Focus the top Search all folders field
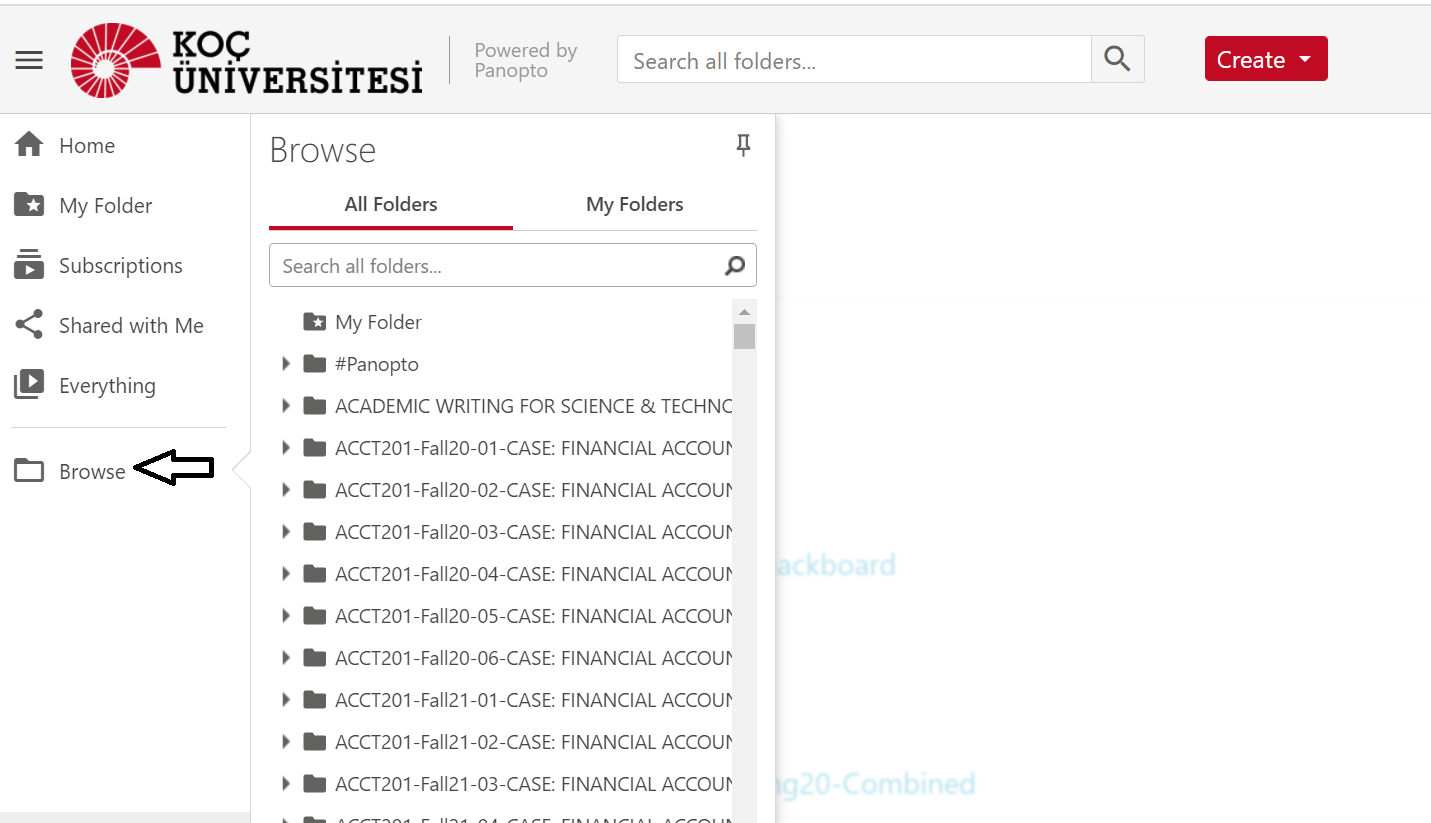The width and height of the screenshot is (1431, 823). pyautogui.click(x=854, y=61)
